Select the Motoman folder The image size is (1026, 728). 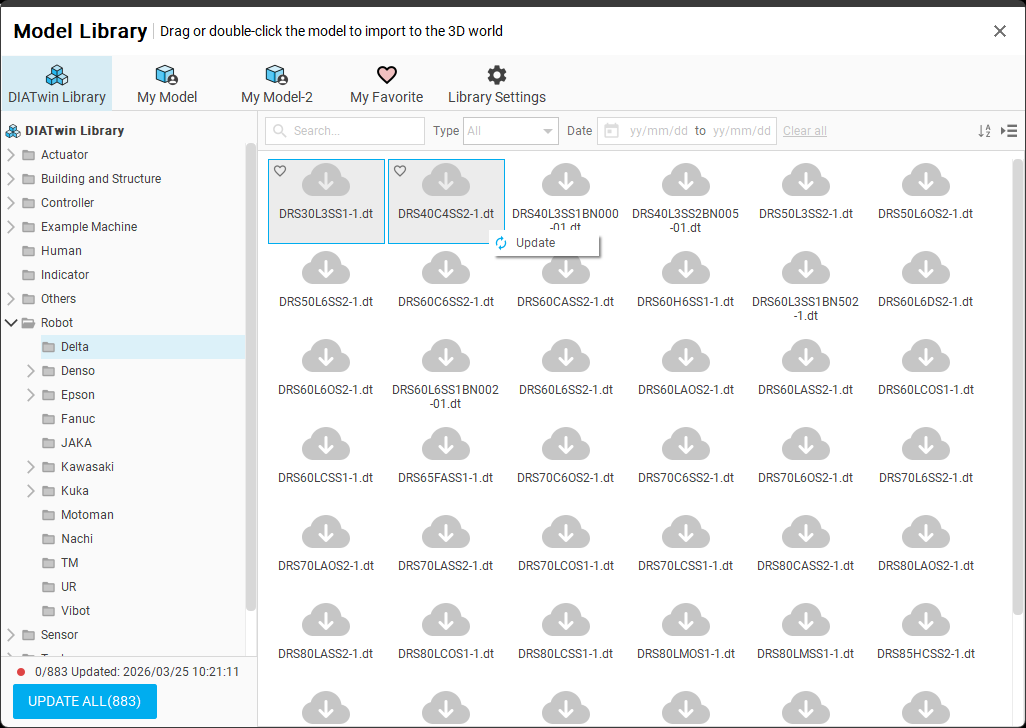pyautogui.click(x=87, y=515)
